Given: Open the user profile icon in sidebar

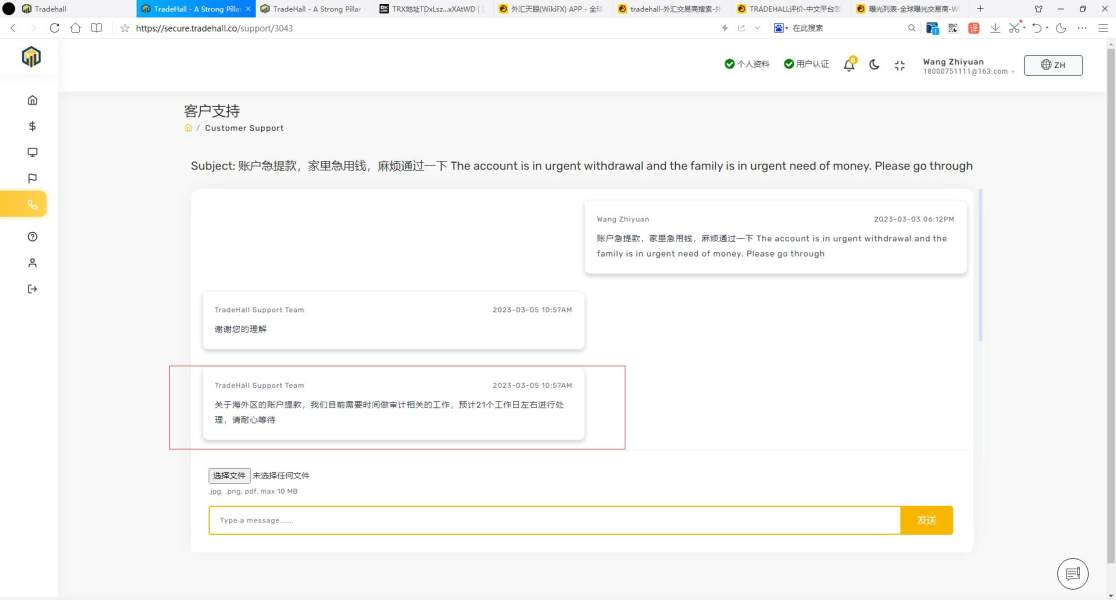Looking at the screenshot, I should click(32, 263).
